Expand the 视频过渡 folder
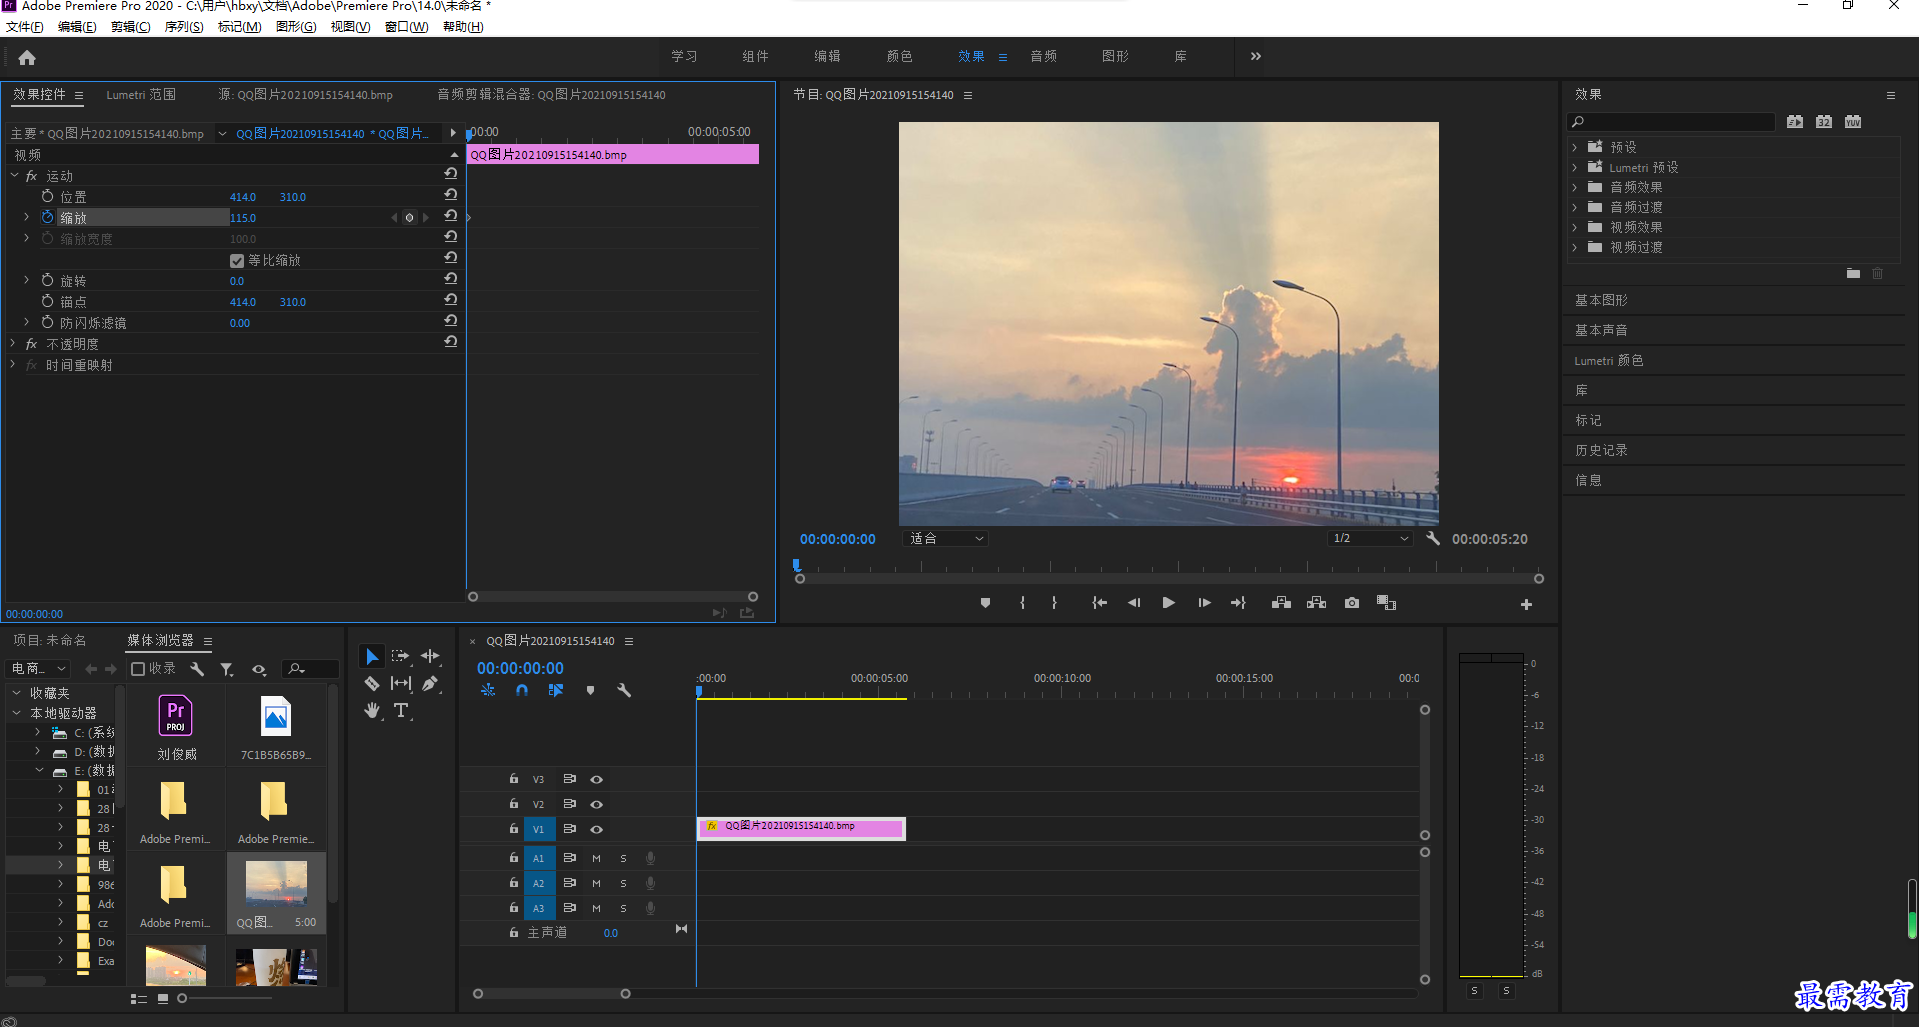This screenshot has width=1919, height=1027. 1574,247
